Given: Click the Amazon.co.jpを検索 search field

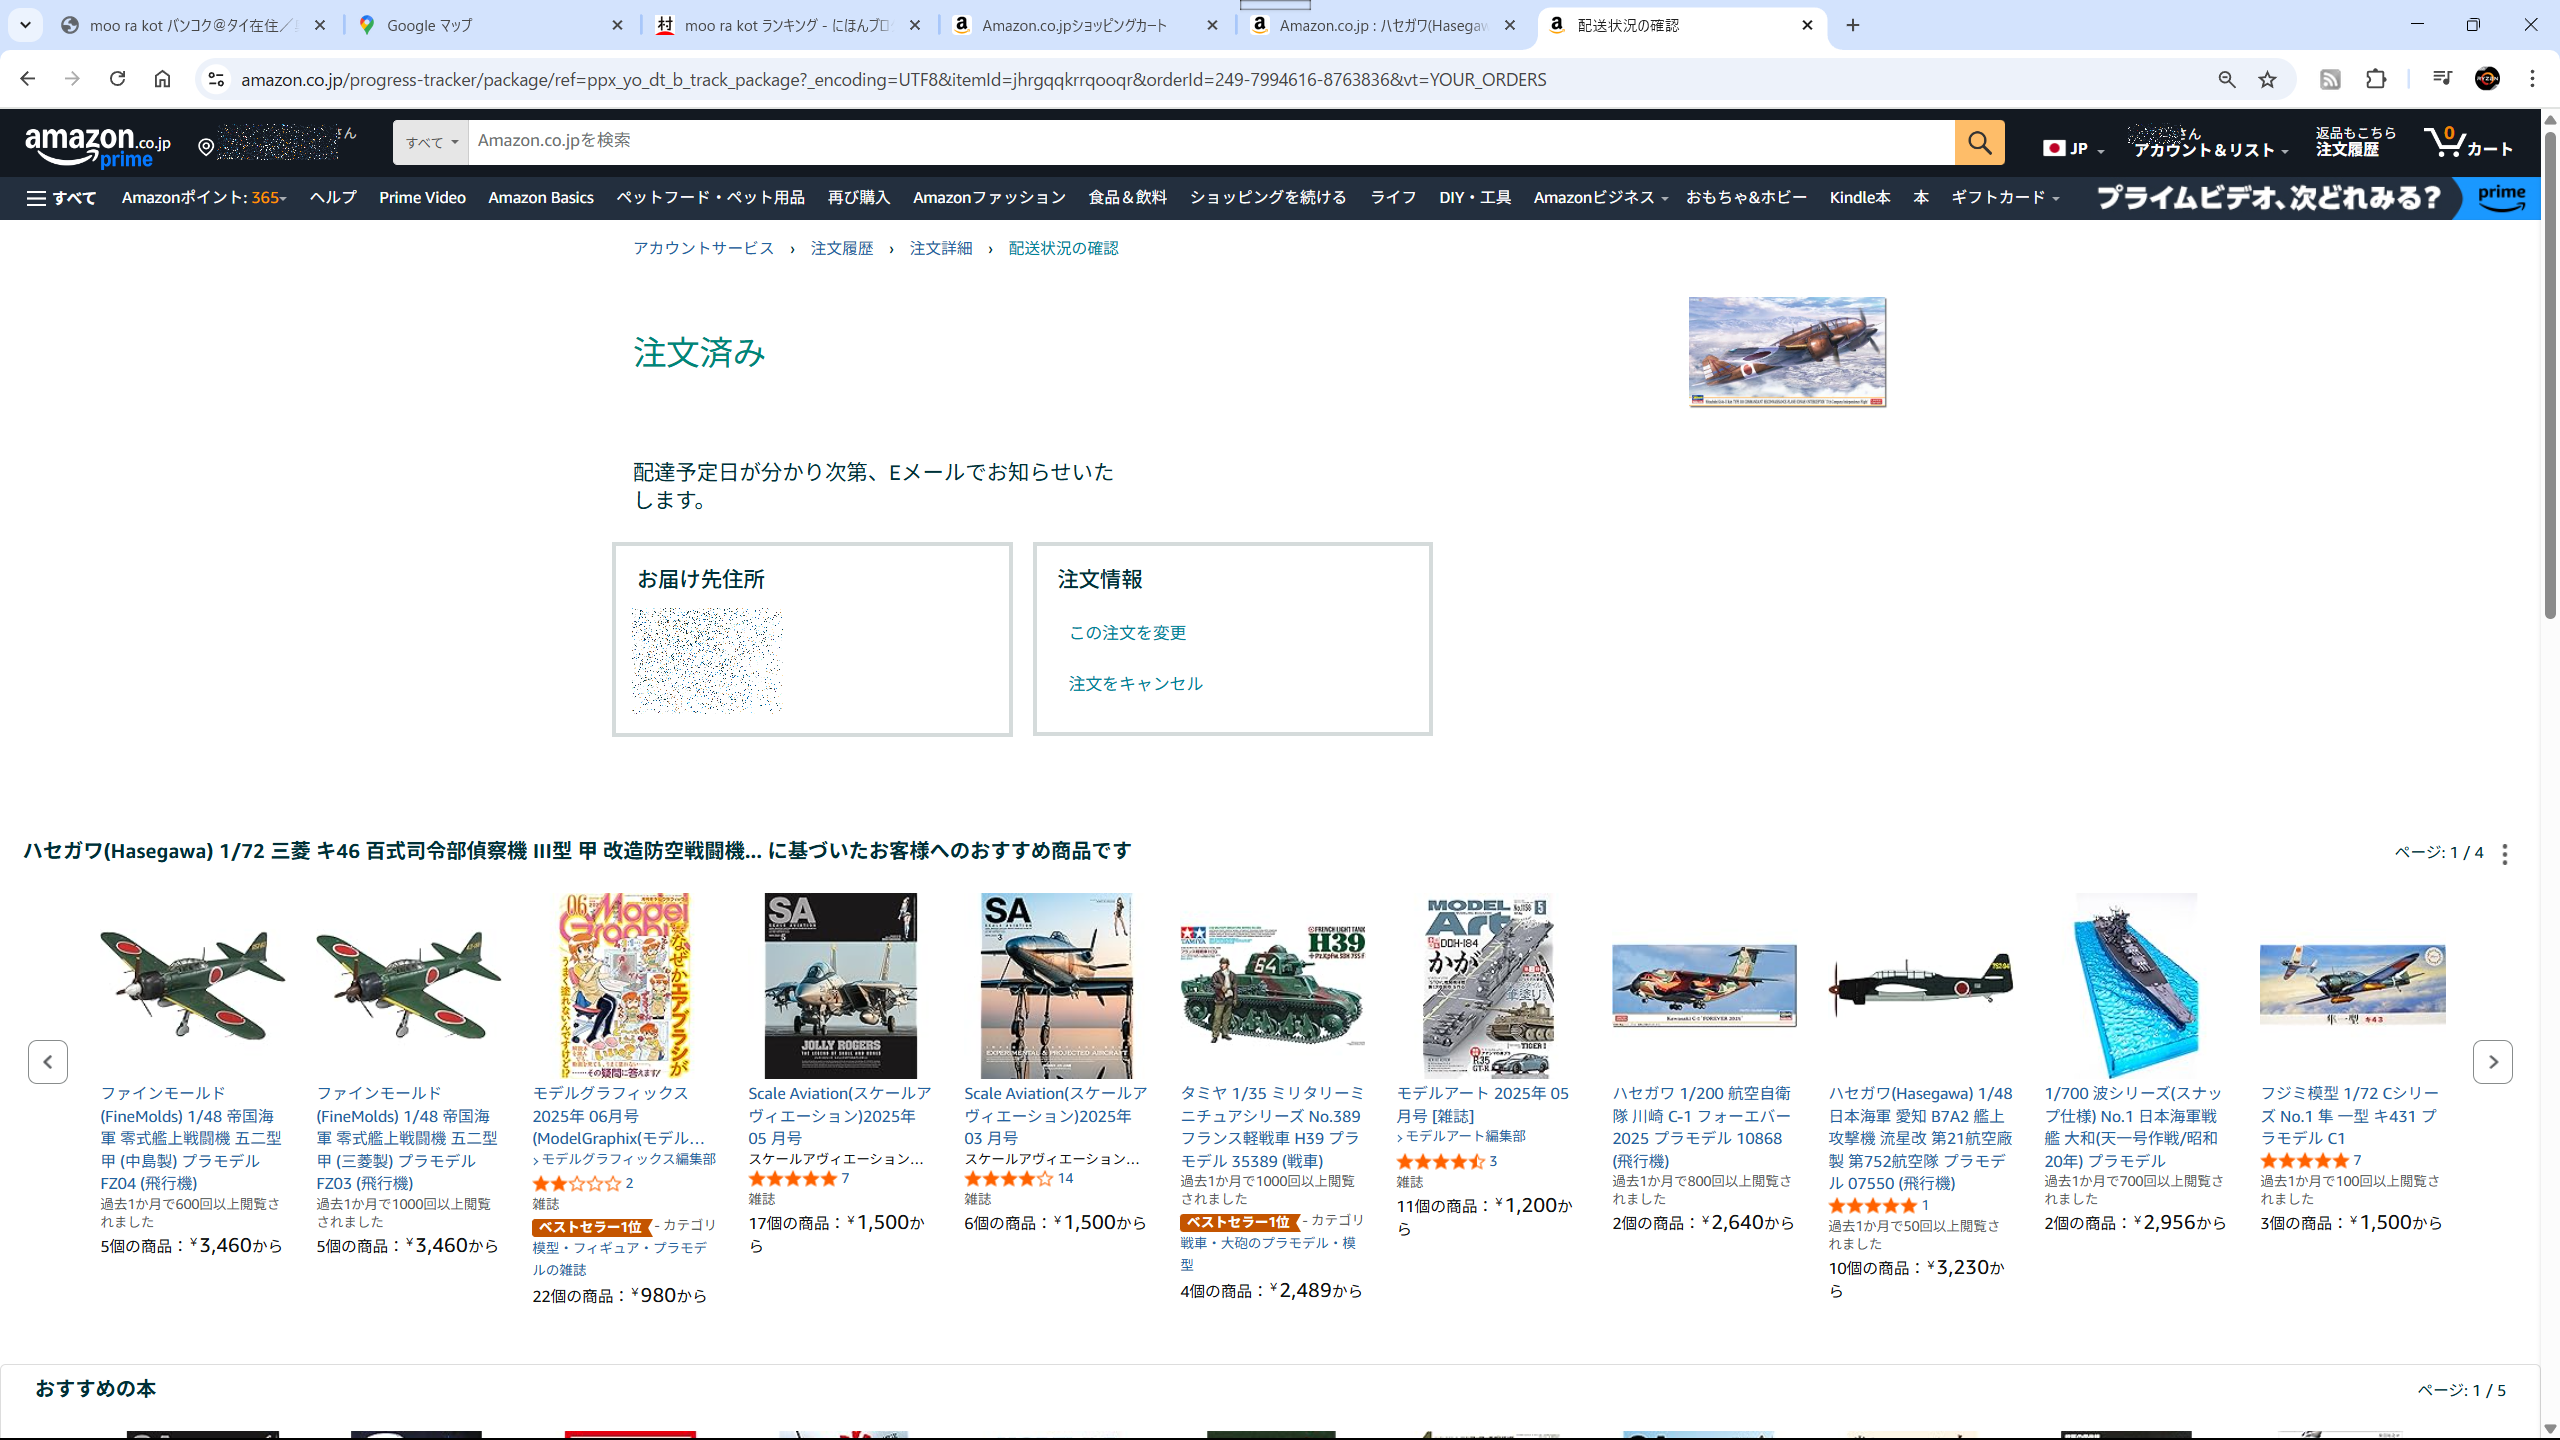Looking at the screenshot, I should (x=1211, y=143).
